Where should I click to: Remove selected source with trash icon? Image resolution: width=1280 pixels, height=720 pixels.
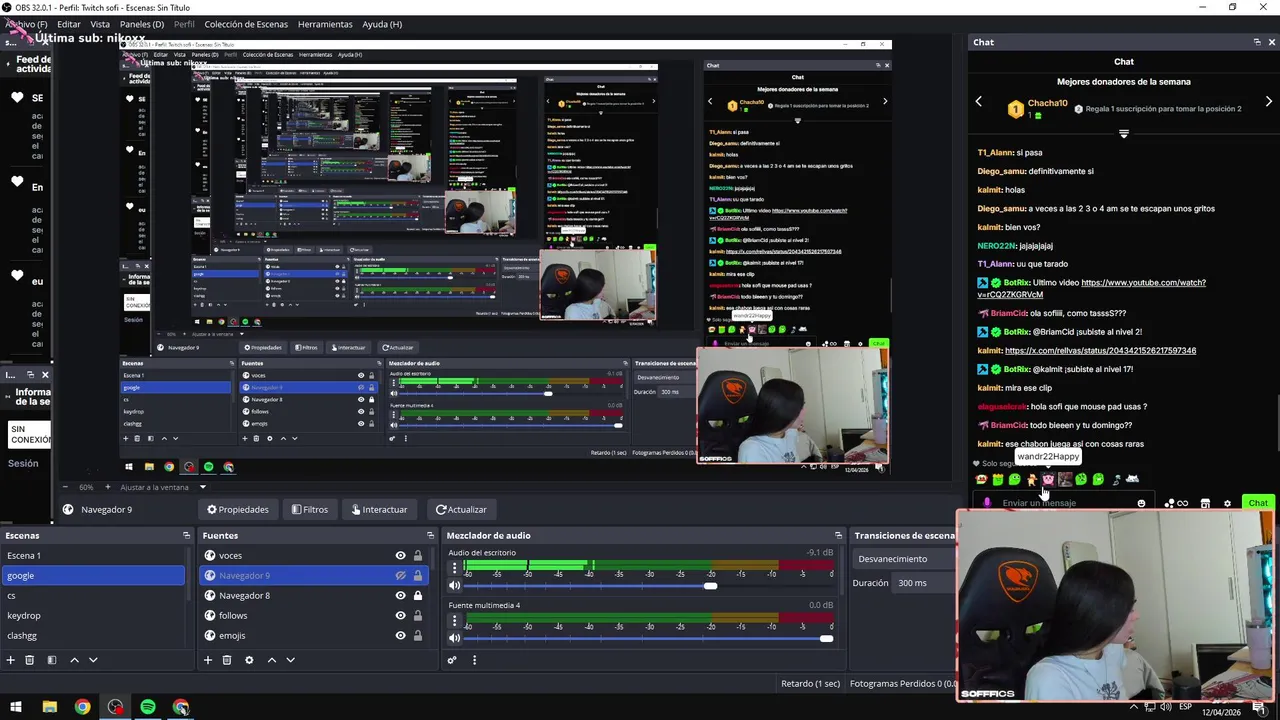point(227,660)
